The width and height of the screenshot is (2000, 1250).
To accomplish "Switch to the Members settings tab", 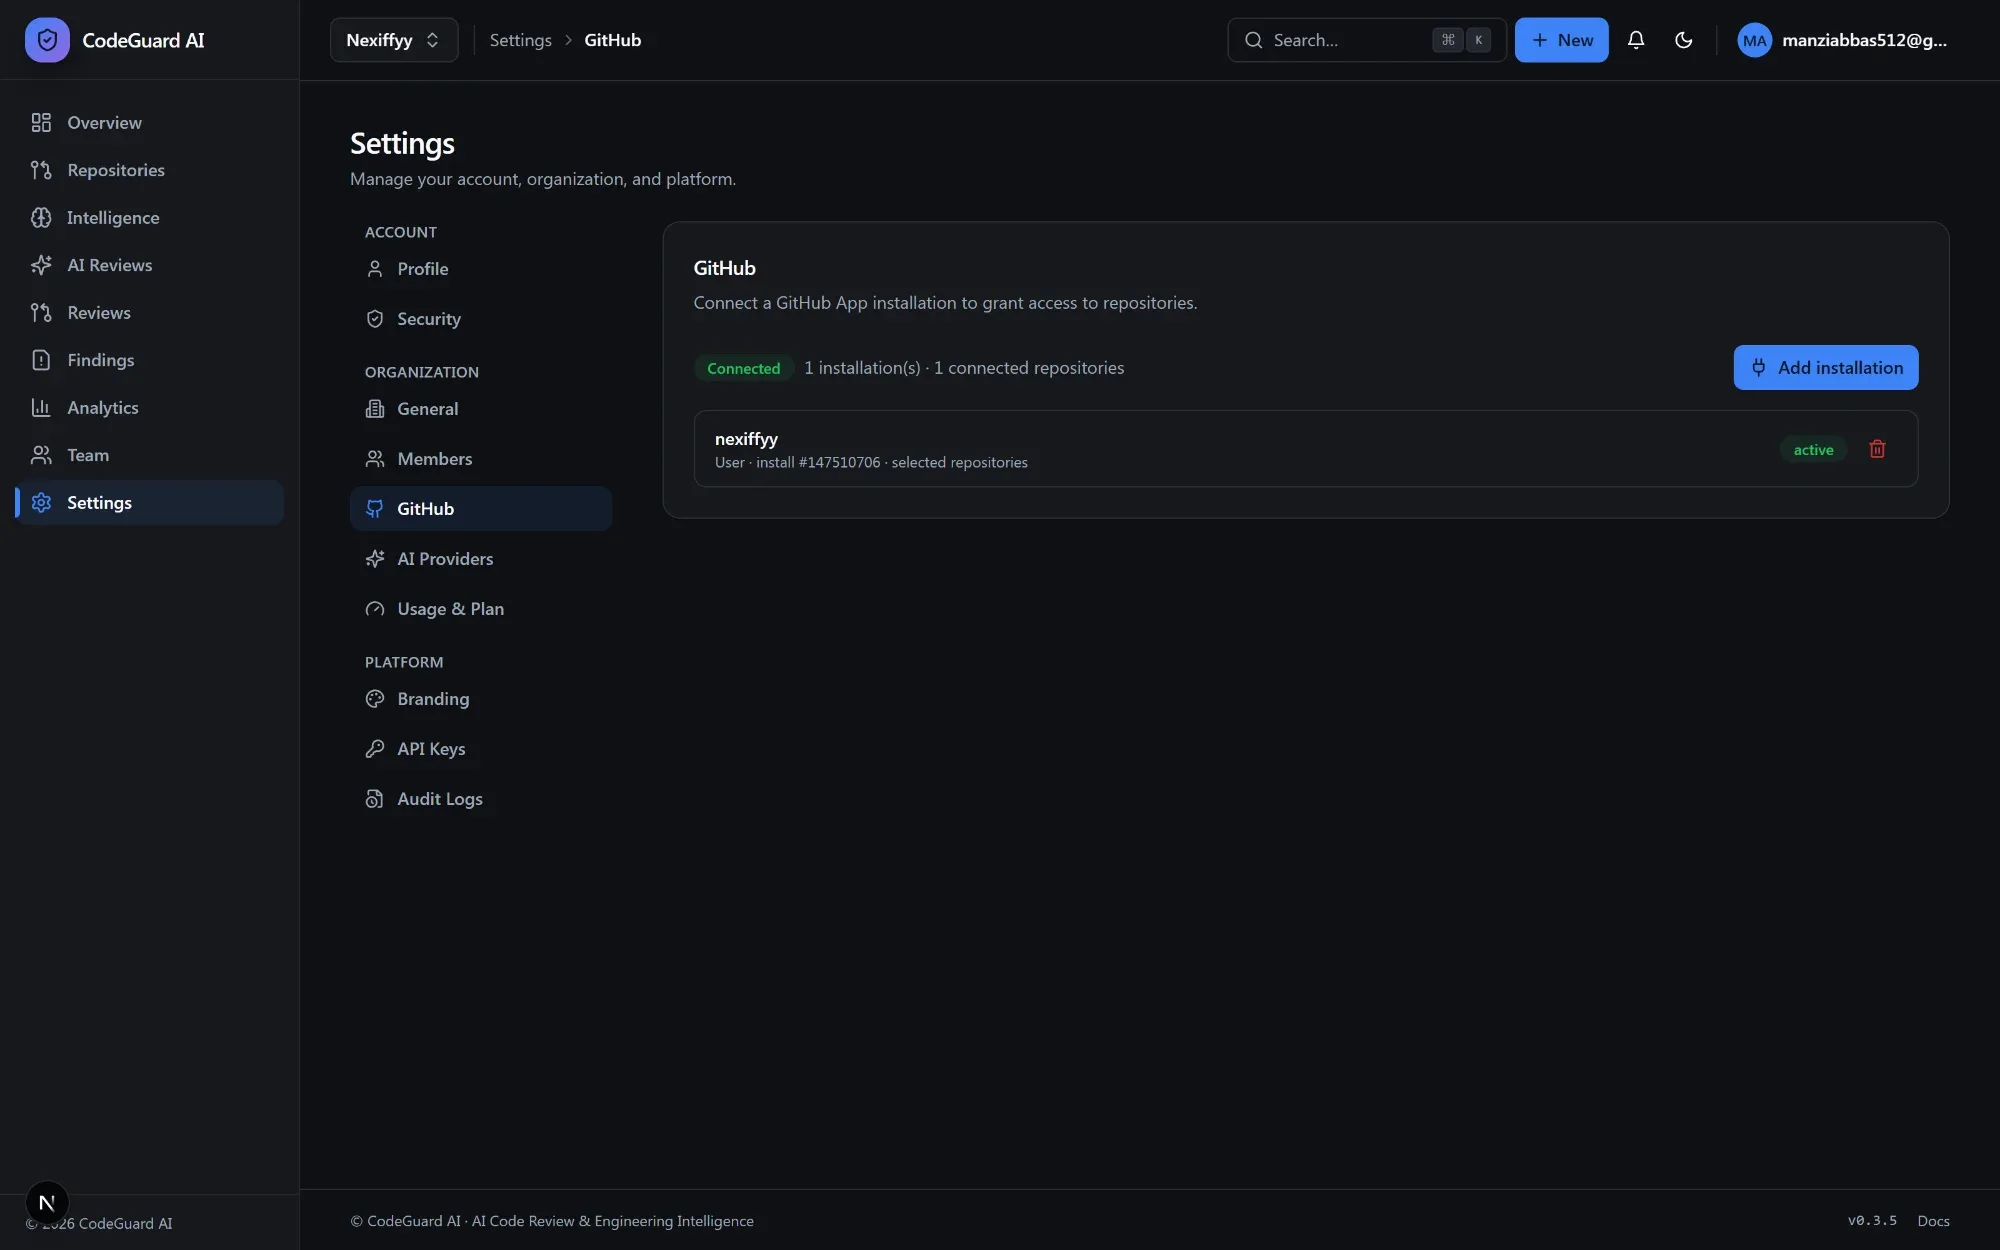I will [x=481, y=459].
